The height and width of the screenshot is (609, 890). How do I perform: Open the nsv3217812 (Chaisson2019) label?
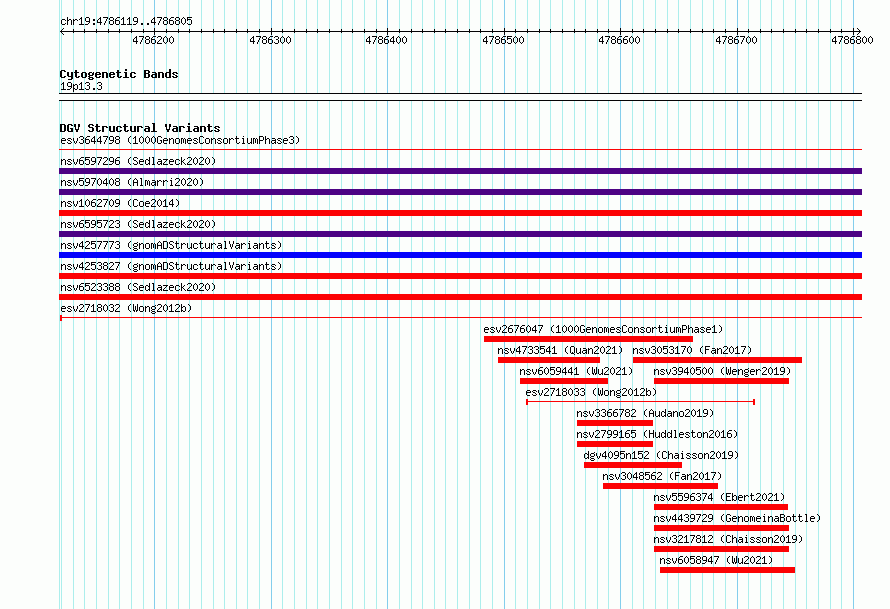728,539
